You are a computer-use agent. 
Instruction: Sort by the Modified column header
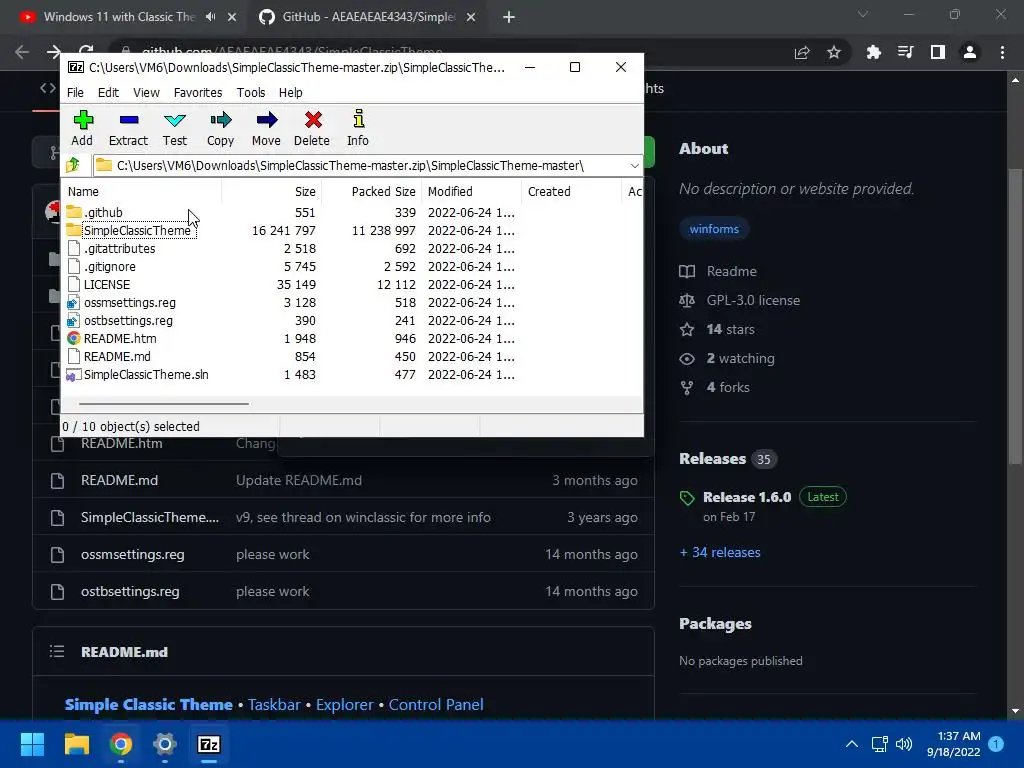pyautogui.click(x=473, y=191)
